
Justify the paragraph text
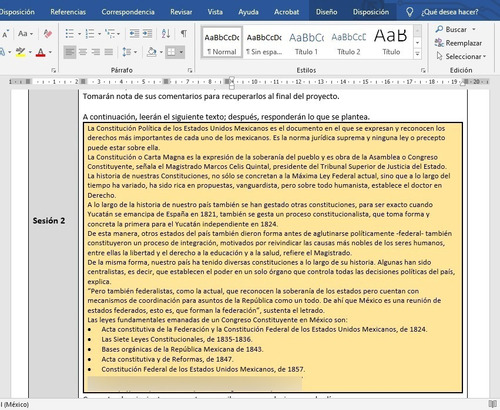point(109,52)
